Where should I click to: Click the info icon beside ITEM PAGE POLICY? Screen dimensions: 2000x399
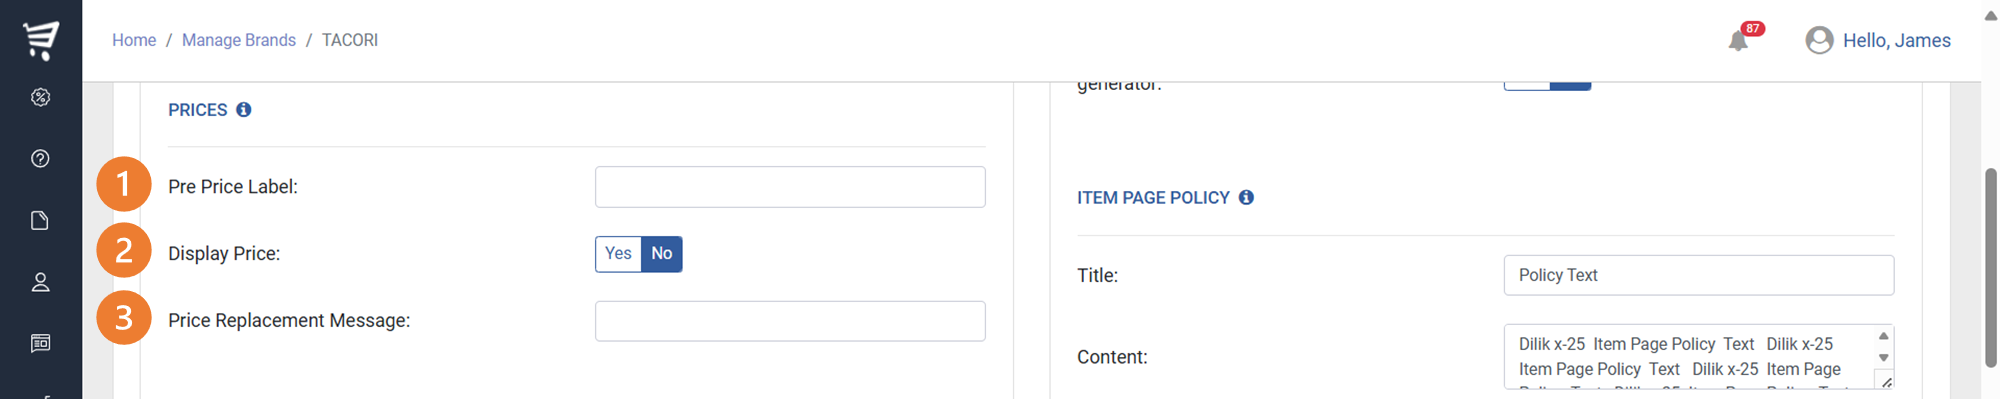point(1246,197)
